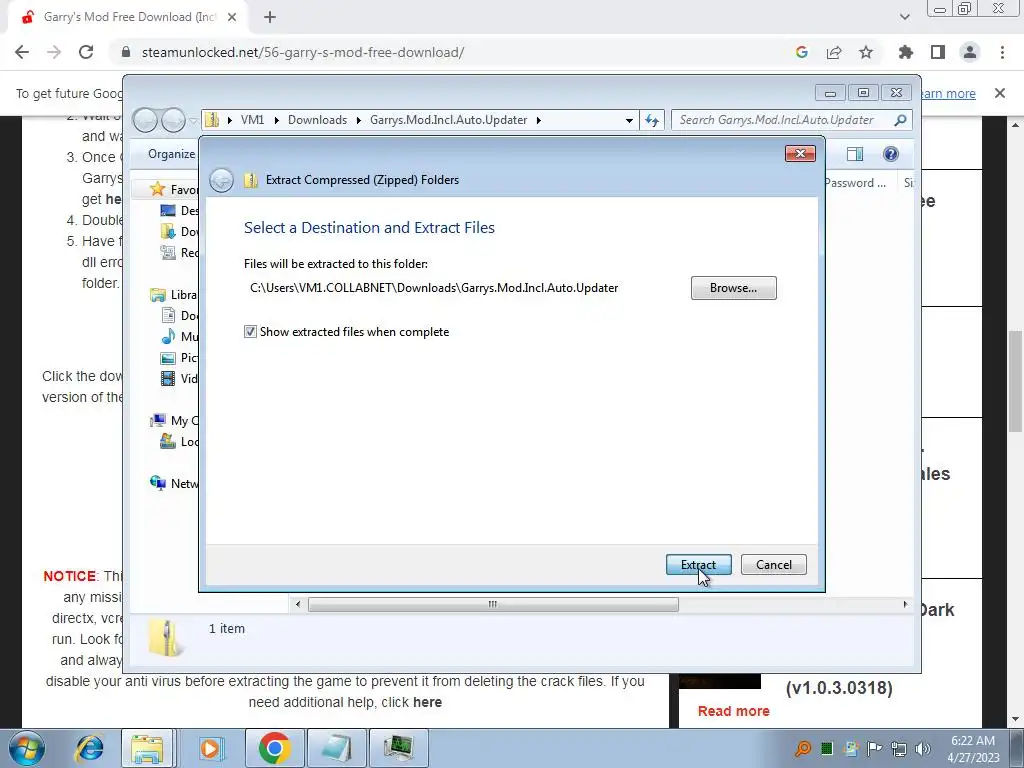
Task: Close the Garry's Mod Free Download tab
Action: click(x=232, y=17)
